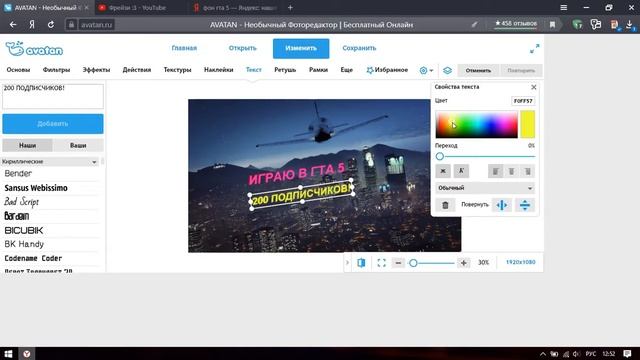
Task: Flip text vertically
Action: 525,205
